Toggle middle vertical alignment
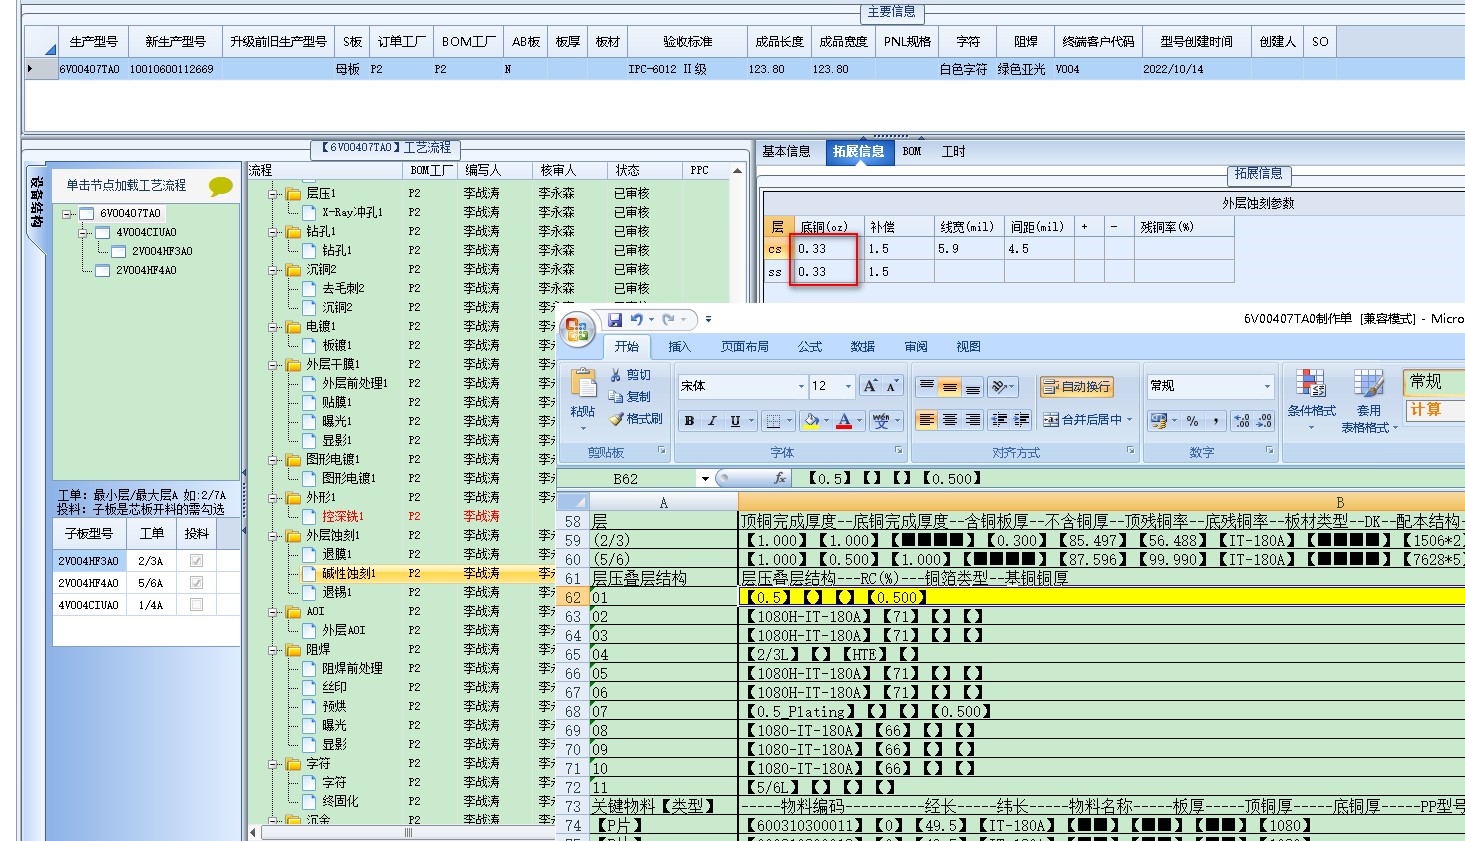1465x841 pixels. 950,386
